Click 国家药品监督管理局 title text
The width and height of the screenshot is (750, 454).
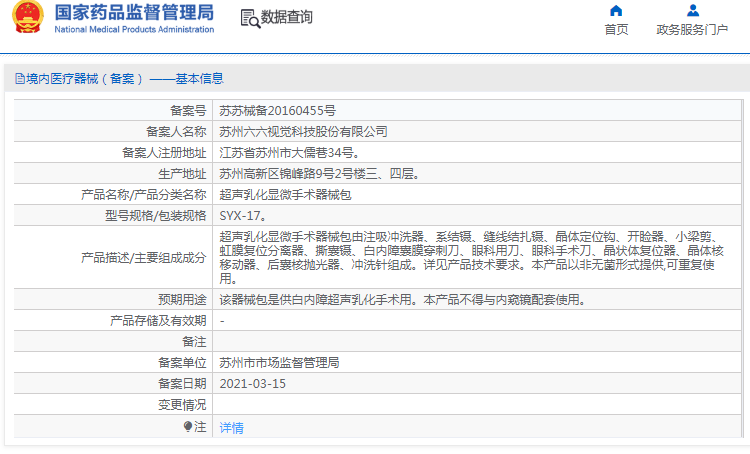coord(134,12)
